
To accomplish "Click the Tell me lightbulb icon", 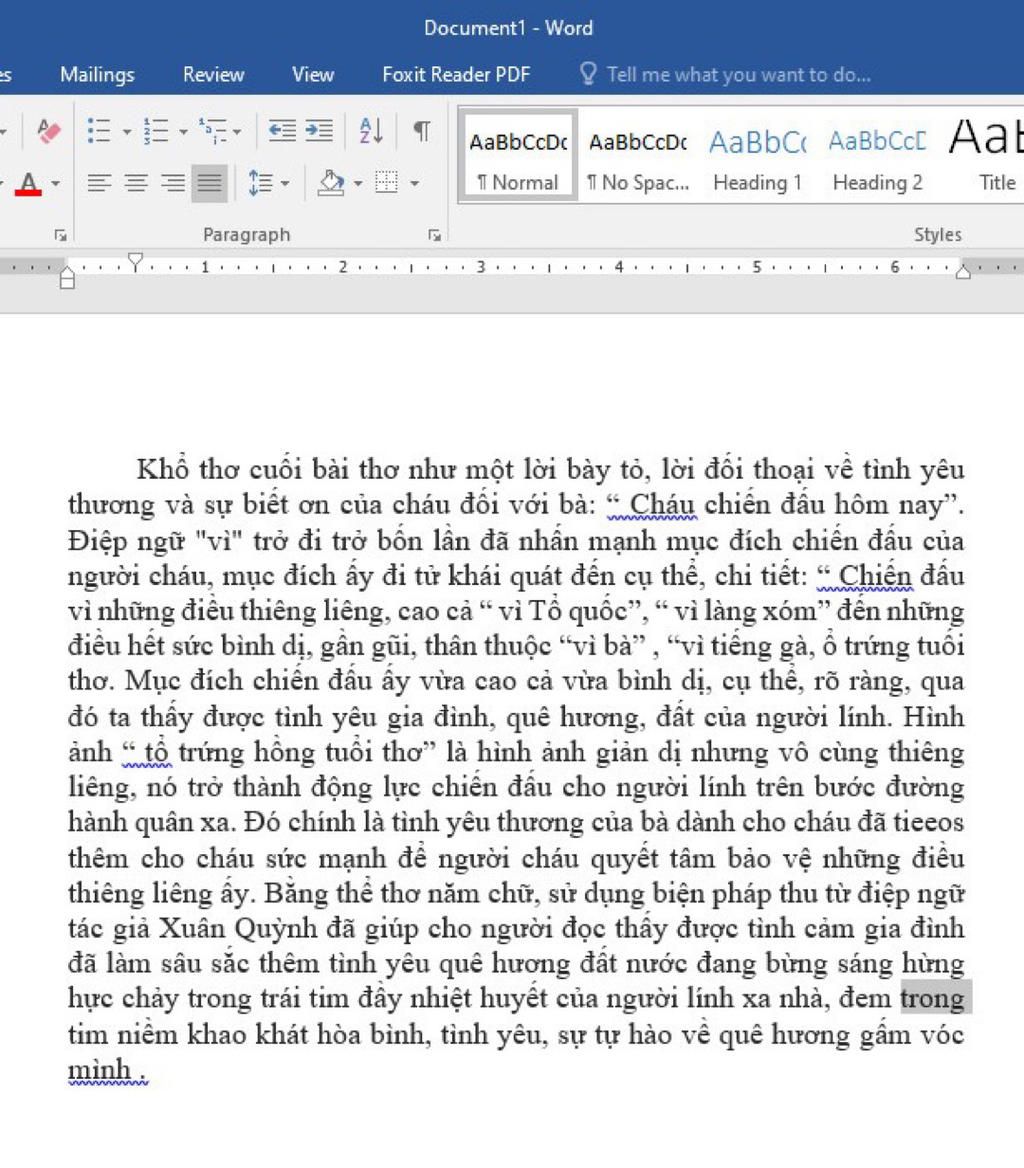I will pos(588,74).
